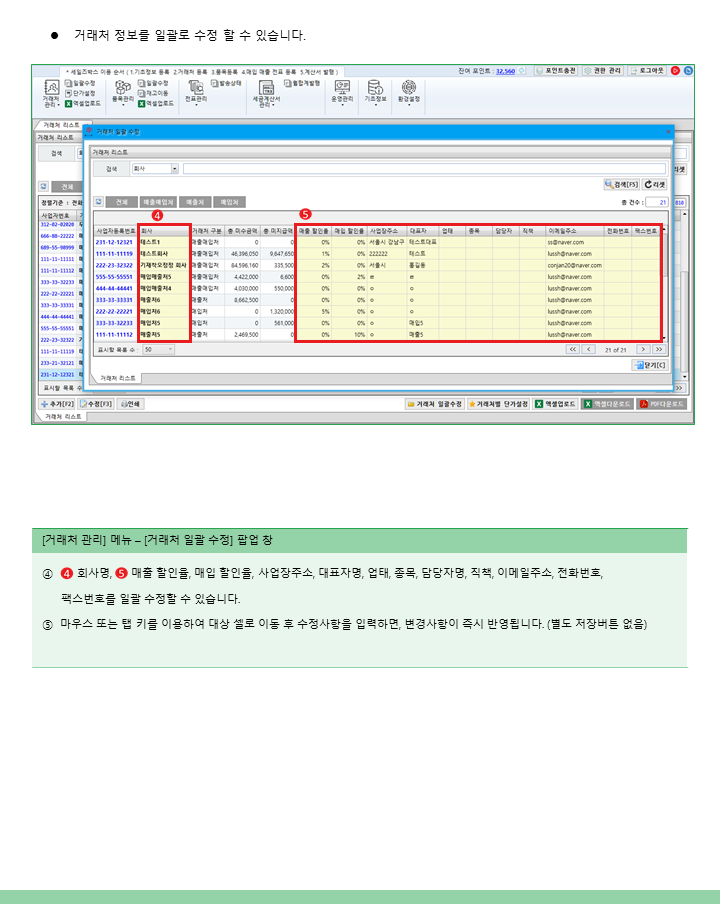The image size is (720, 904).
Task: Click email cell conjan20@naver.com
Action: [x=575, y=265]
